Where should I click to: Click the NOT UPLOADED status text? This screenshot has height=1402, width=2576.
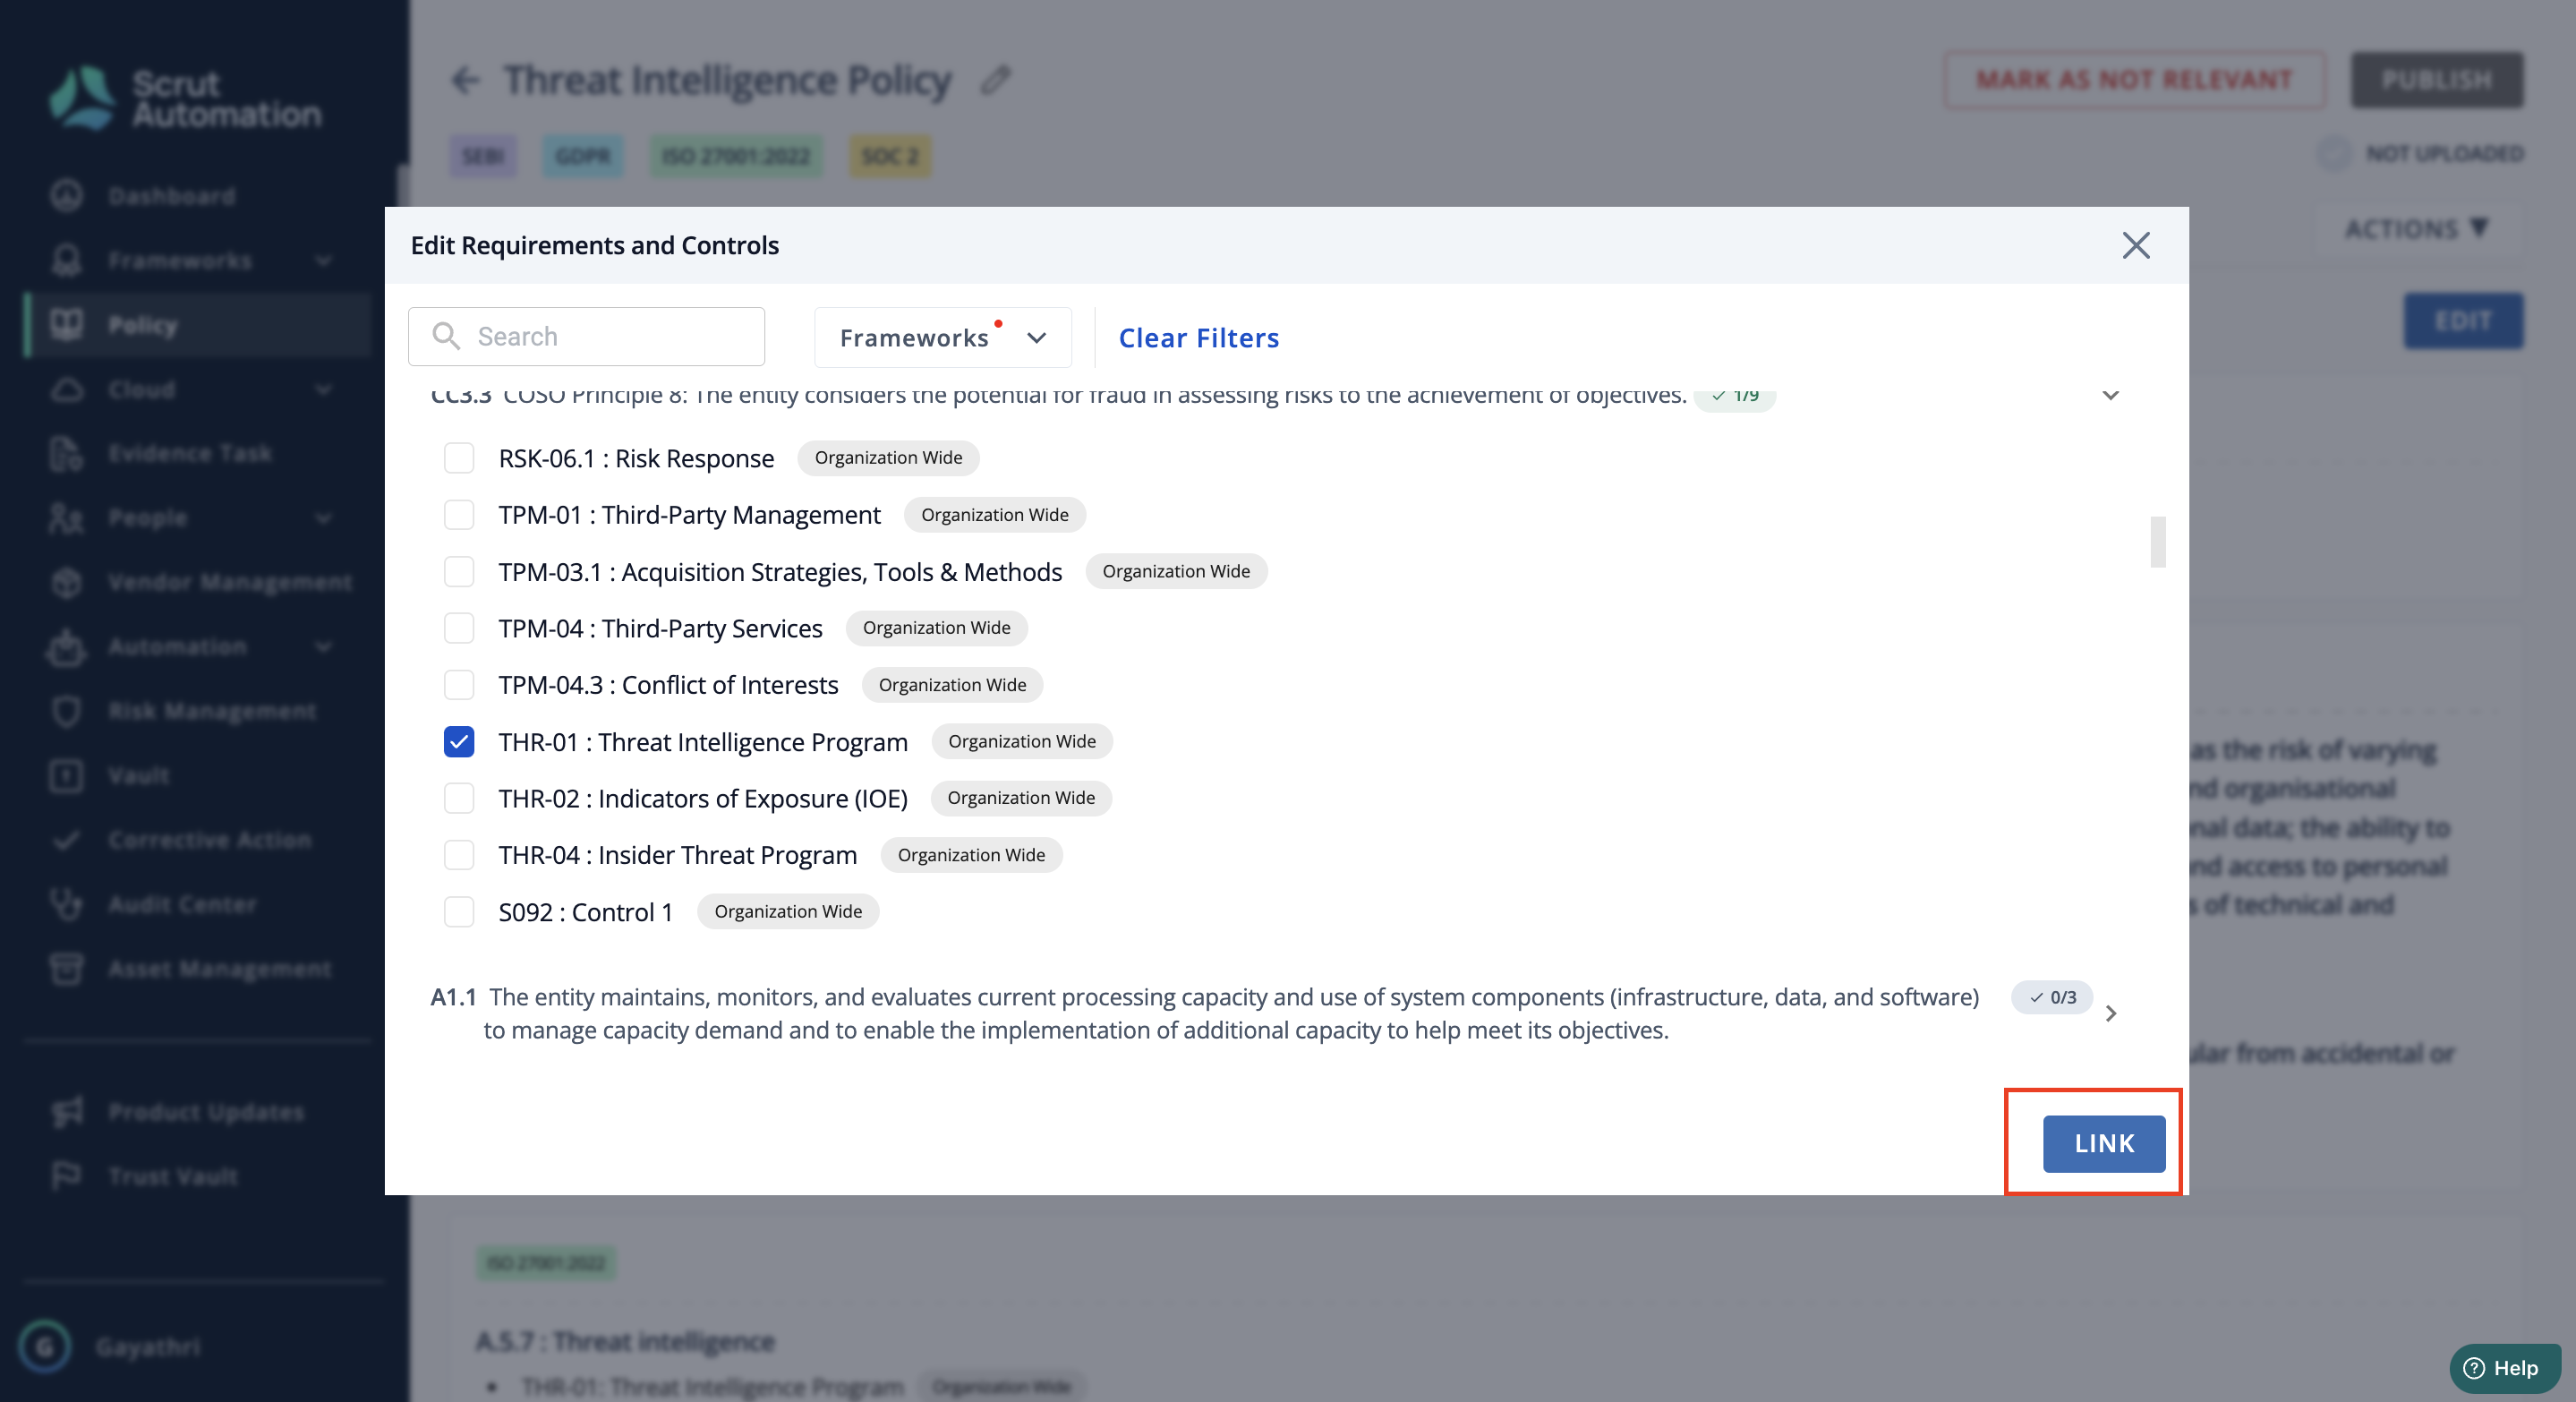[x=2445, y=153]
